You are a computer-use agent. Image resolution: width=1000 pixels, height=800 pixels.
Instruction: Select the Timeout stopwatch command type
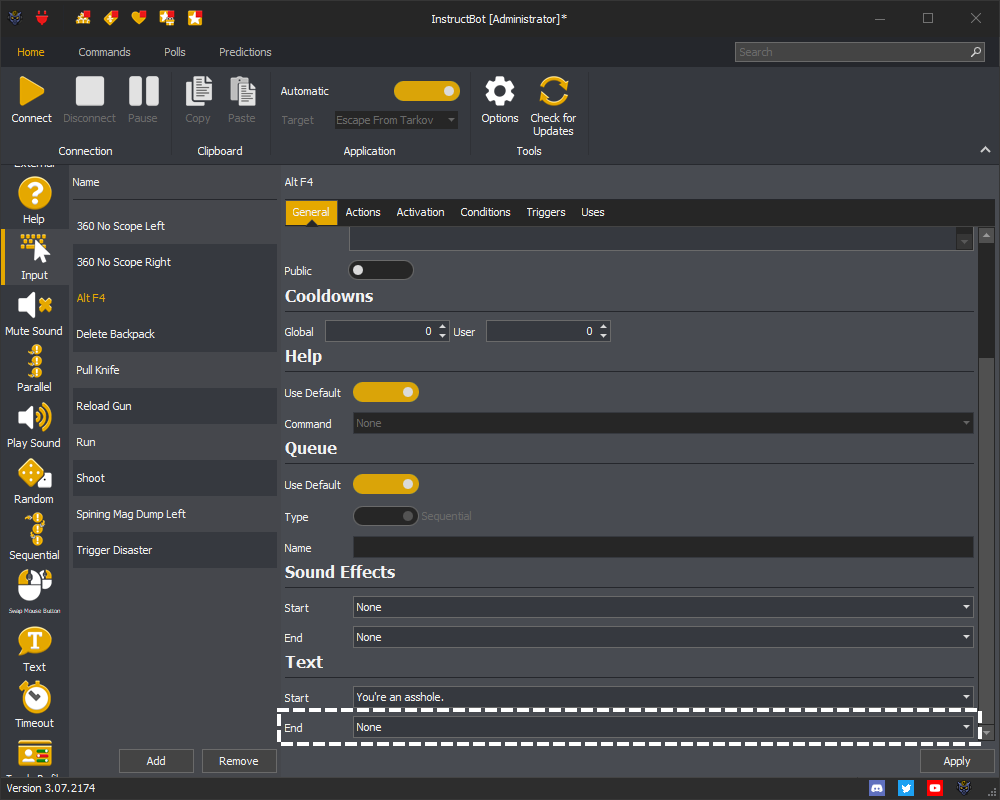coord(34,705)
